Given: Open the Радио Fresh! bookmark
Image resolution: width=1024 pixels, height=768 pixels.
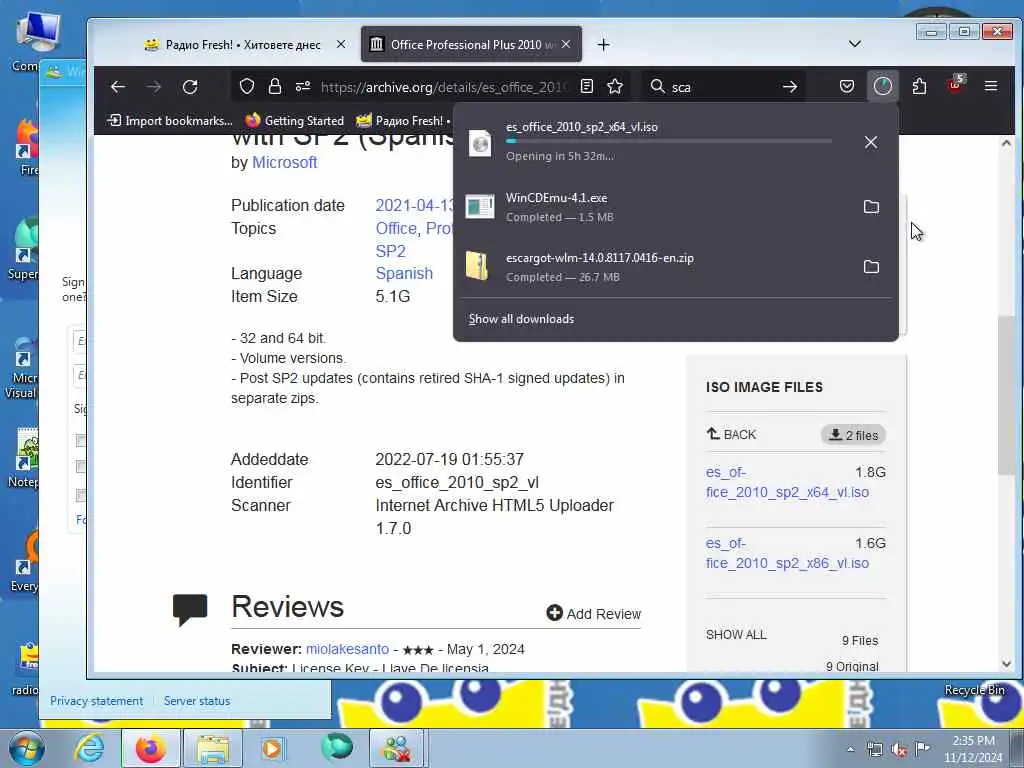Looking at the screenshot, I should [x=402, y=121].
